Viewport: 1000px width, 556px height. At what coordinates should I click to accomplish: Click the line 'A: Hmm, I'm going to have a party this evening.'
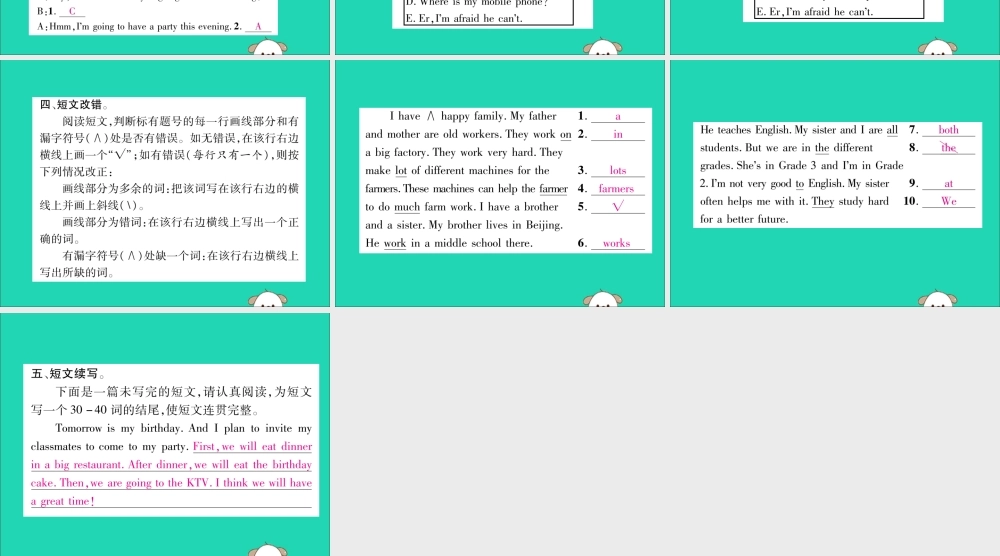tap(134, 27)
